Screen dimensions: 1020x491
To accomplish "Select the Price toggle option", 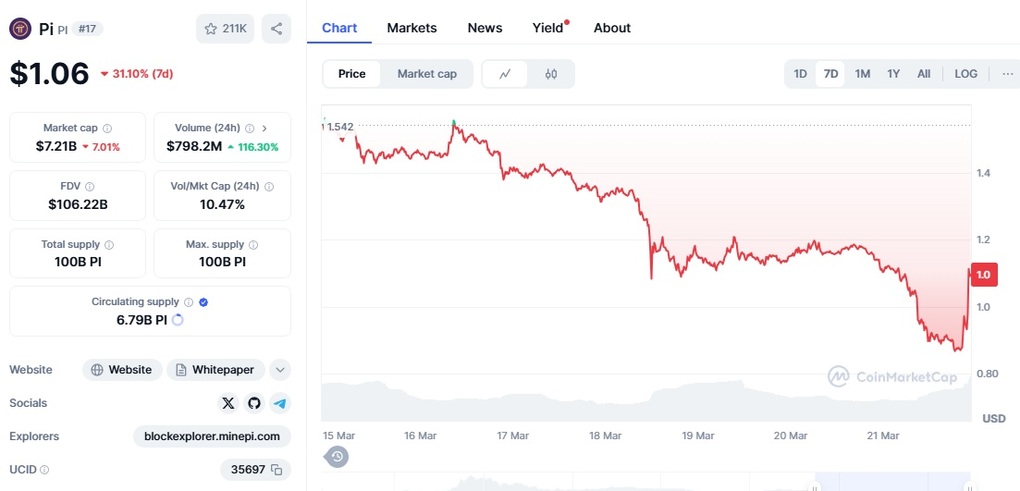I will (352, 74).
